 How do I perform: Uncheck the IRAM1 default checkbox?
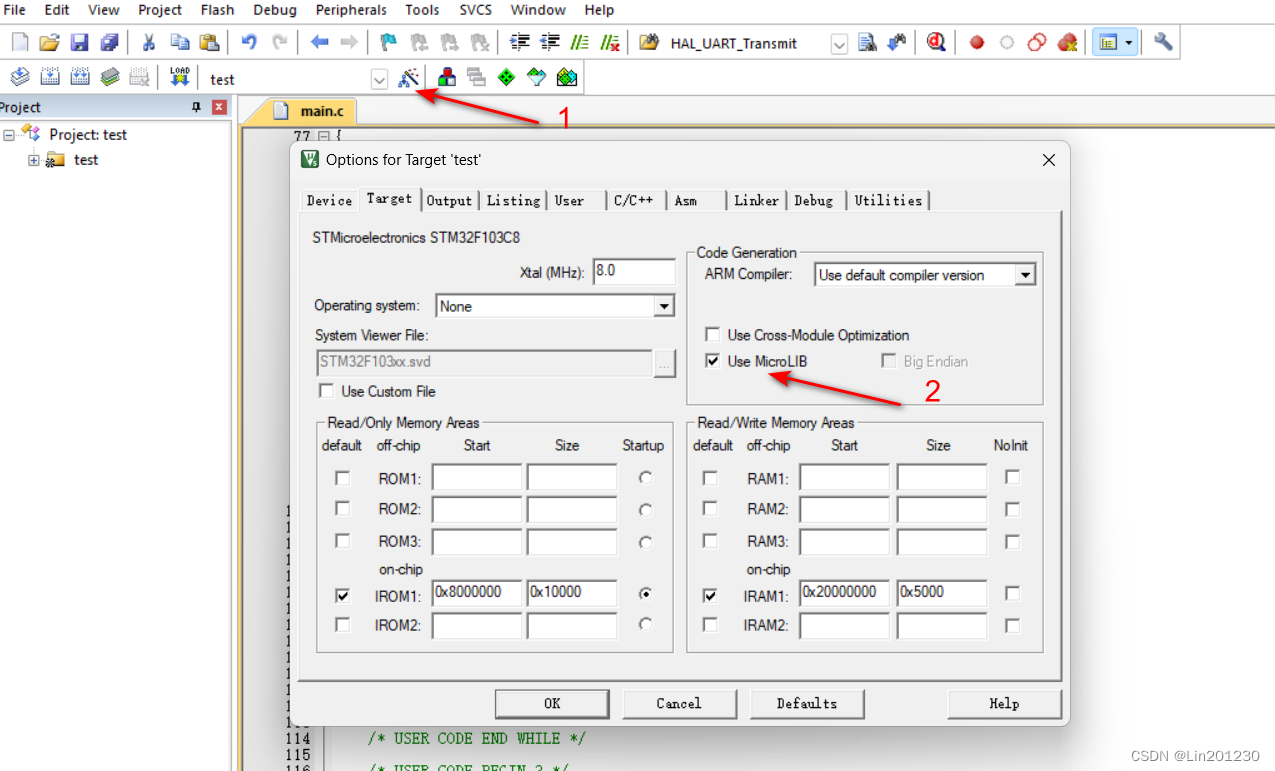coord(710,595)
